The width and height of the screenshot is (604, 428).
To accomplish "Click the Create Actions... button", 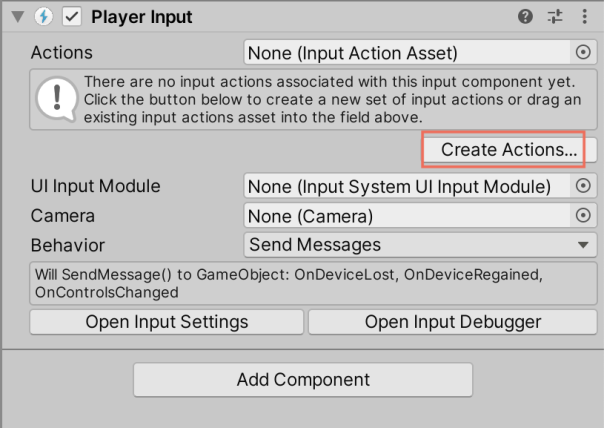I will point(509,150).
